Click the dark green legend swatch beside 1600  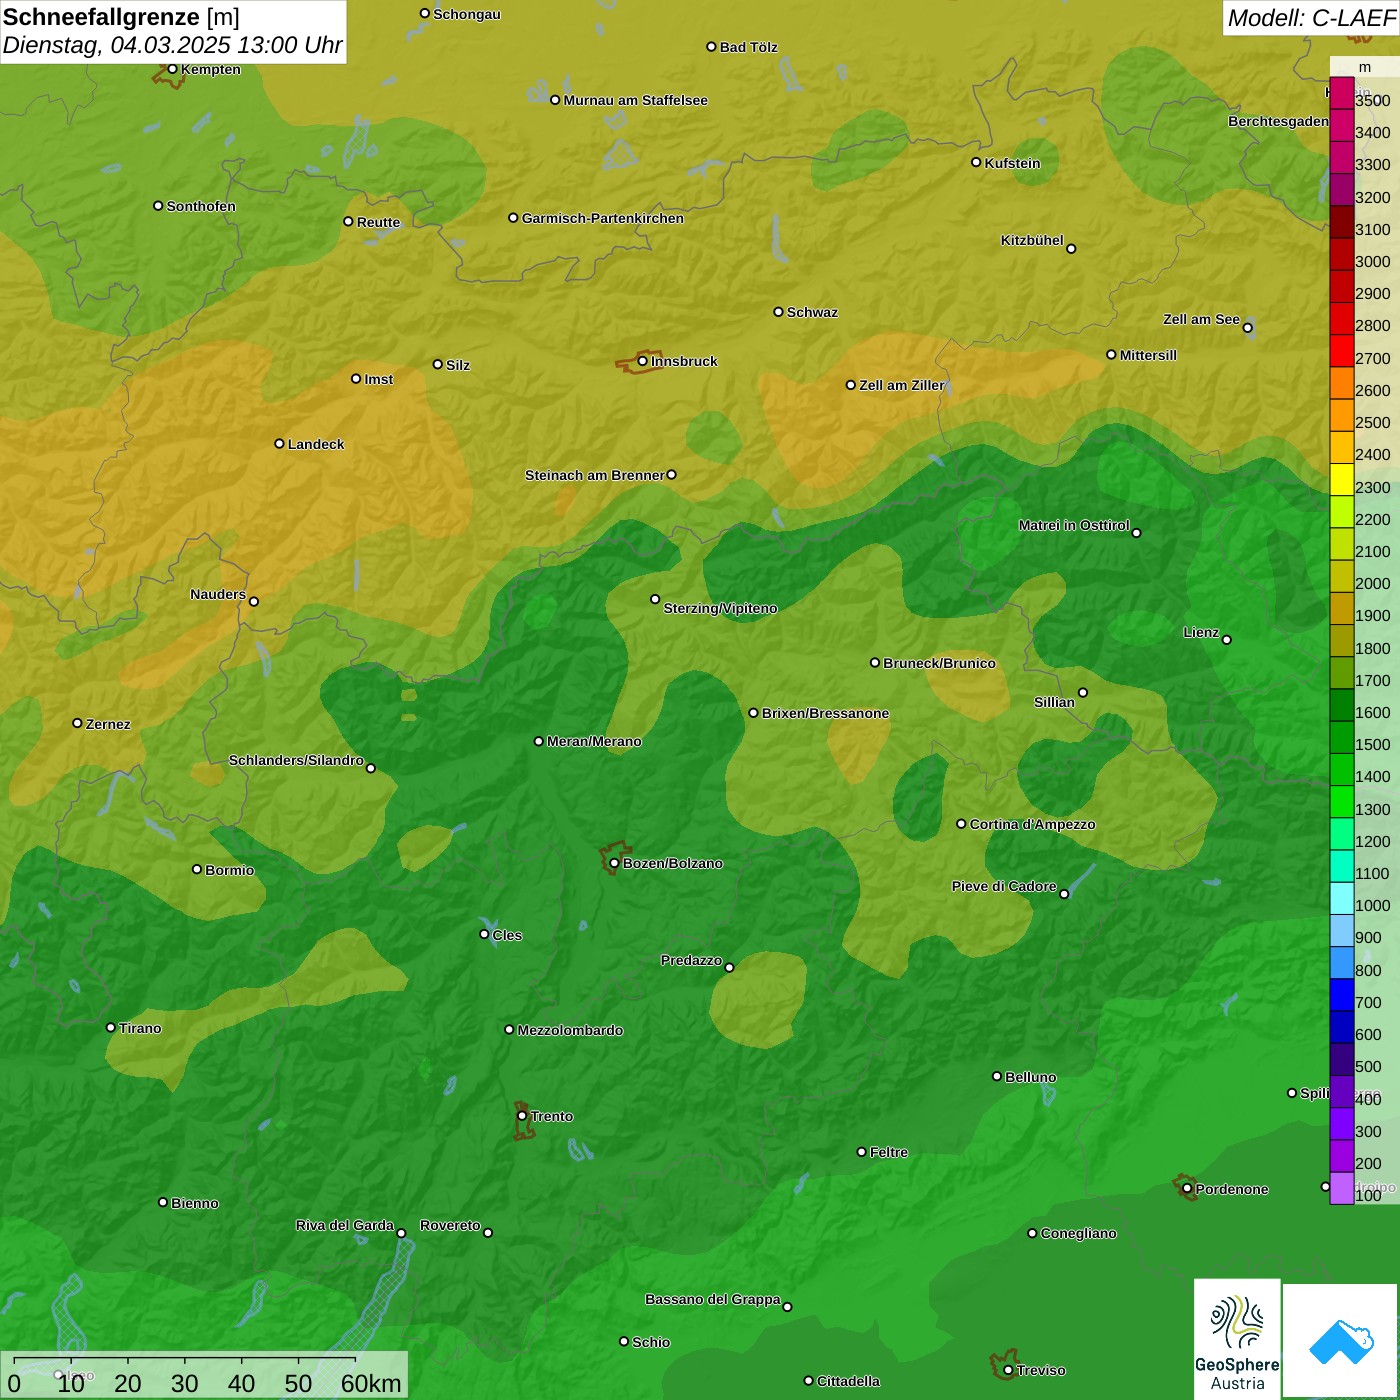point(1342,705)
